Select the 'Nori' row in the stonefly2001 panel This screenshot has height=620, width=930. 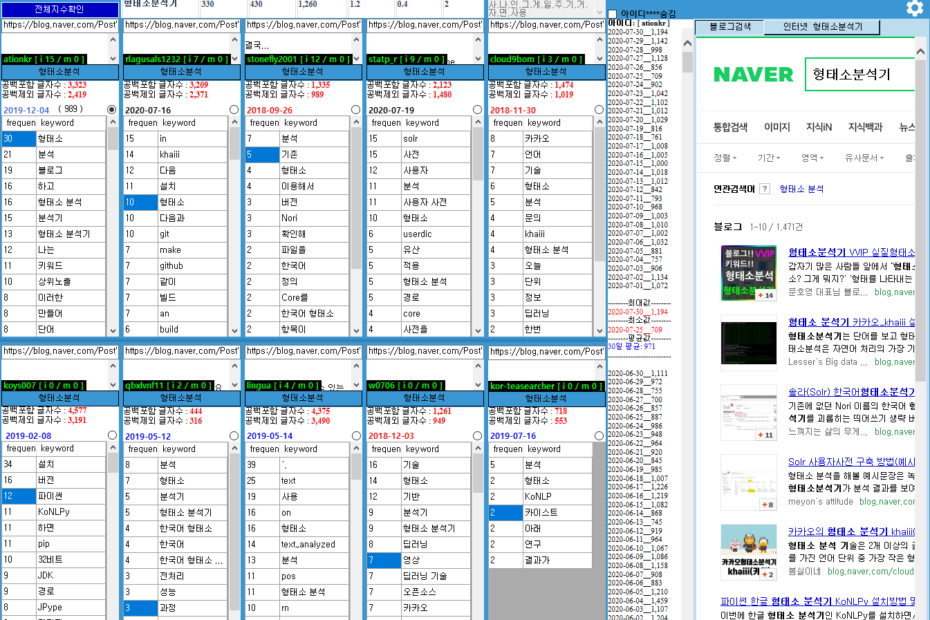pyautogui.click(x=297, y=218)
